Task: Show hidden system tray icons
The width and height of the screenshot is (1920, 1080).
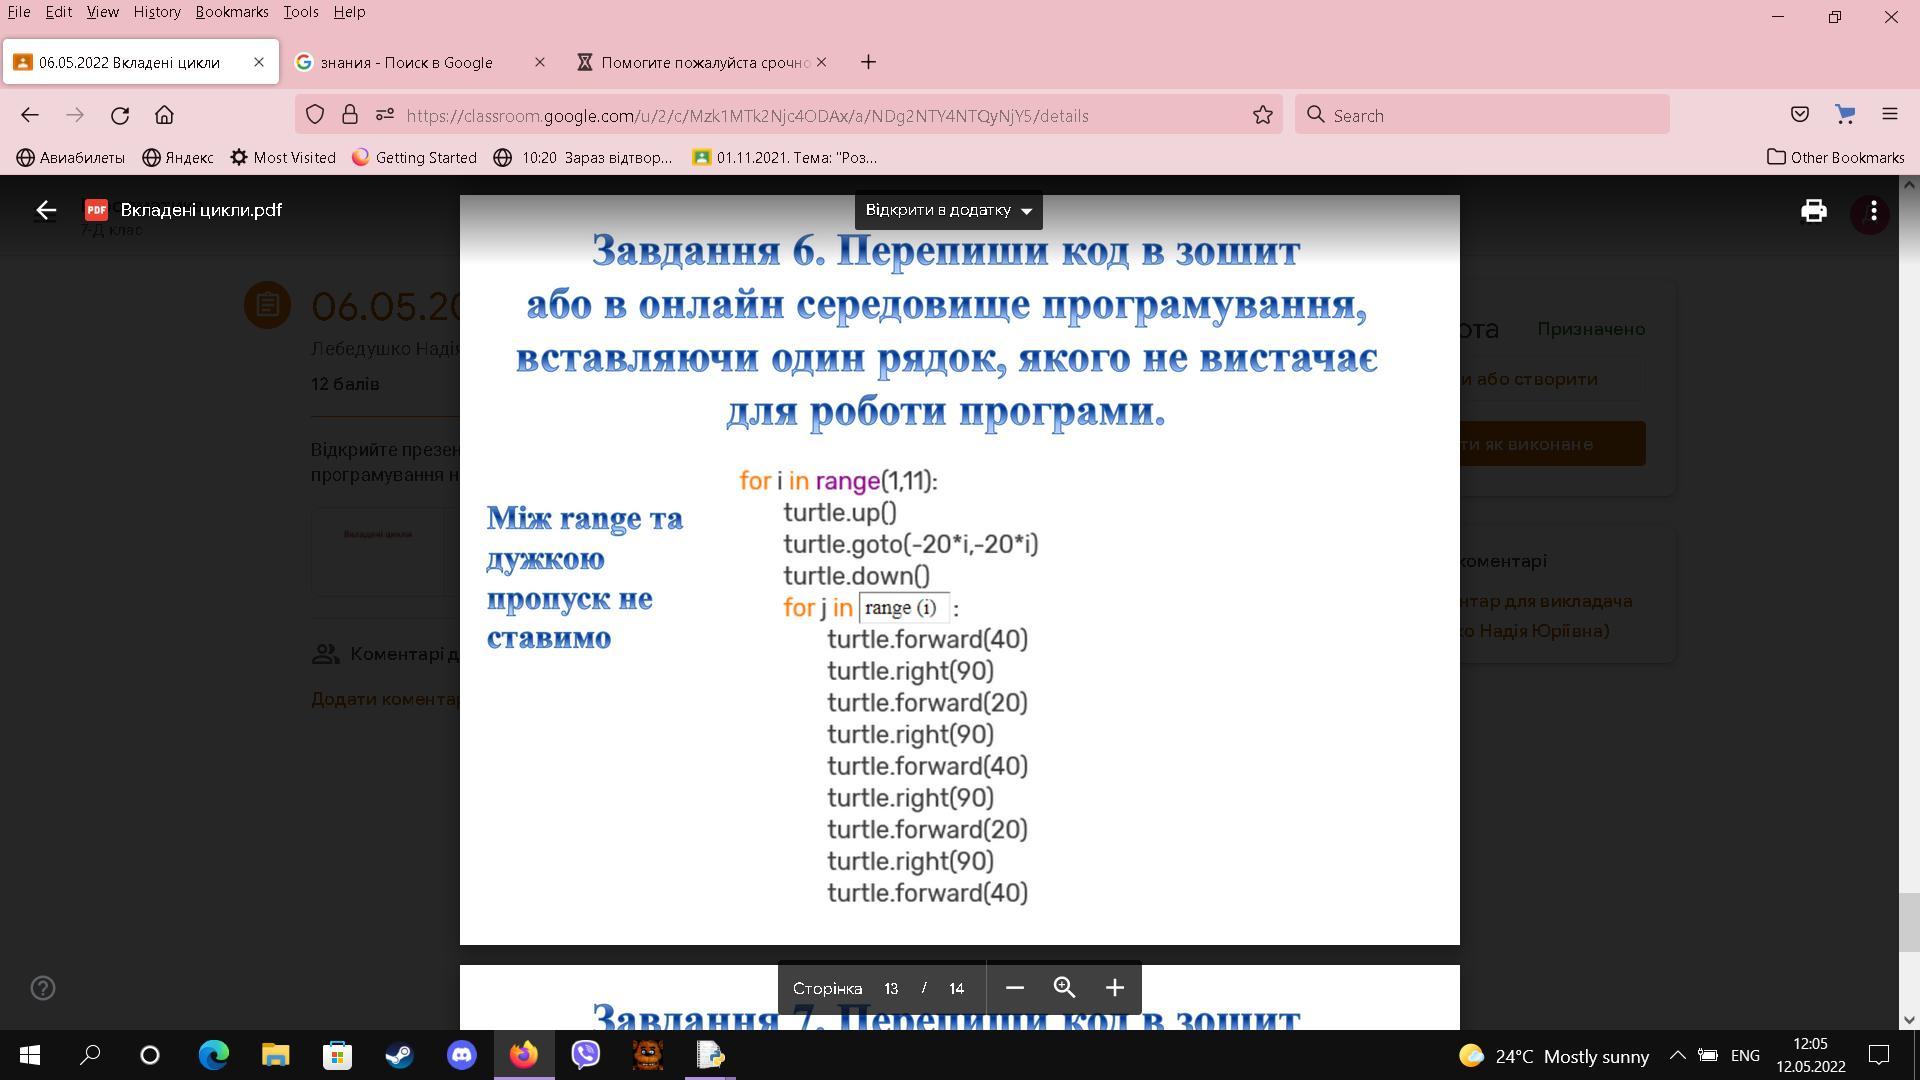Action: (x=1677, y=1055)
